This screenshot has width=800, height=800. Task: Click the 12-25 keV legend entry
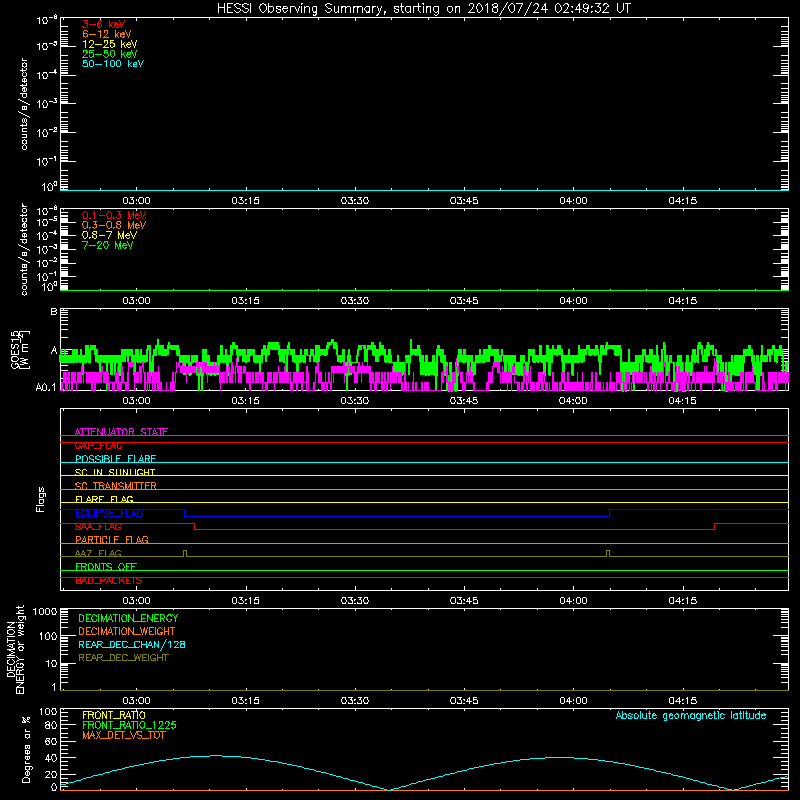[x=110, y=44]
